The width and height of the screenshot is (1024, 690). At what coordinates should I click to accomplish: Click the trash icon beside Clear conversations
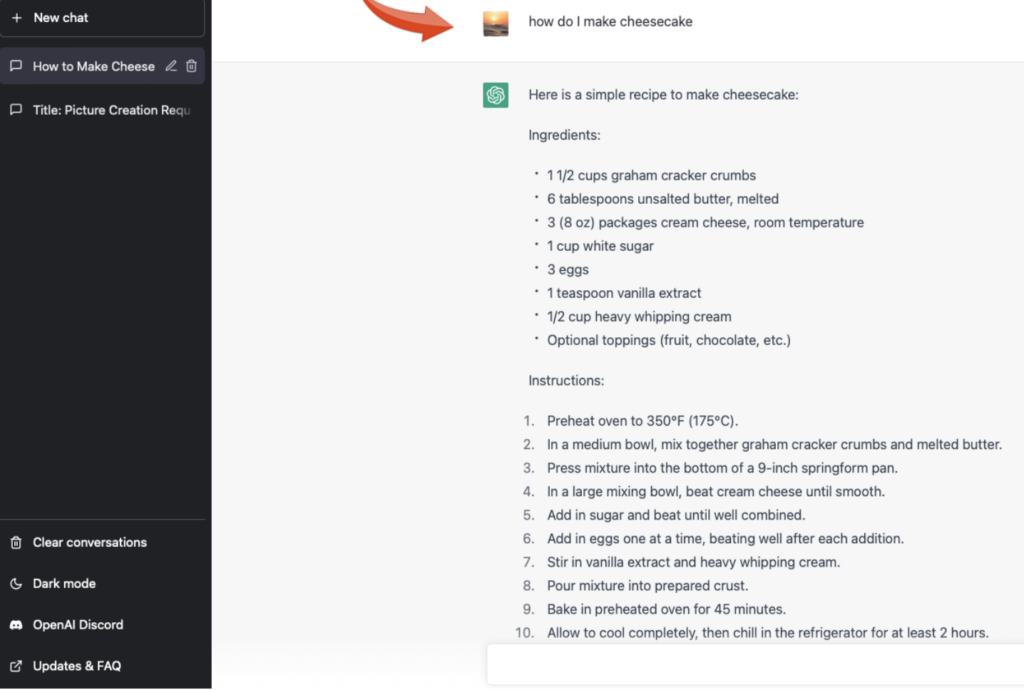coord(16,542)
